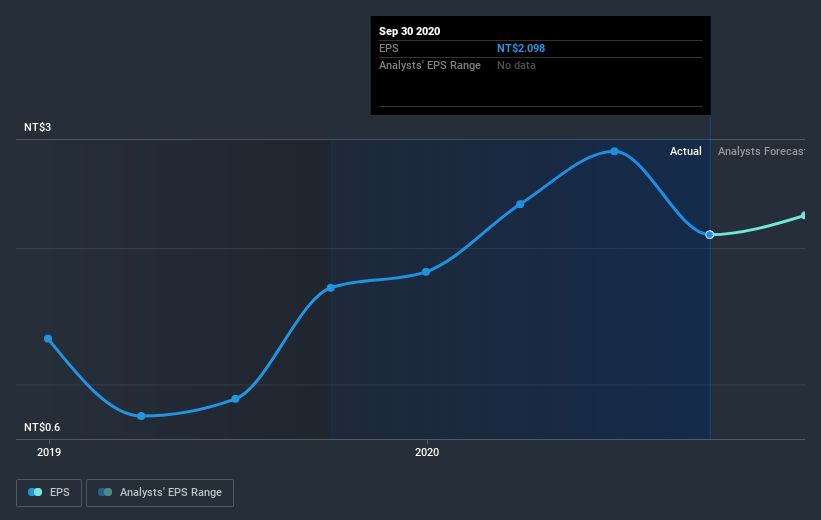Click the Actual label
This screenshot has height=520, width=821.
point(685,151)
